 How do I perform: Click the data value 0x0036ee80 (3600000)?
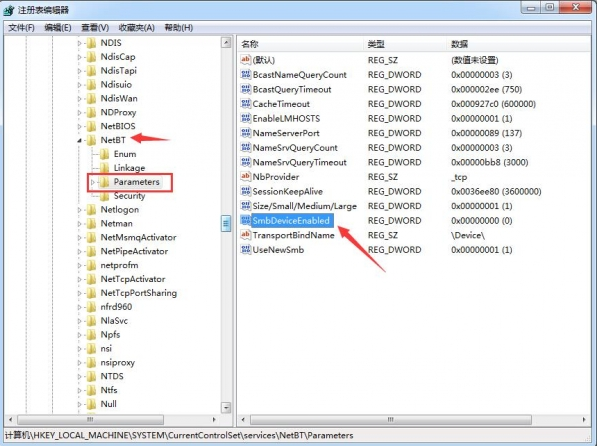[x=496, y=192]
